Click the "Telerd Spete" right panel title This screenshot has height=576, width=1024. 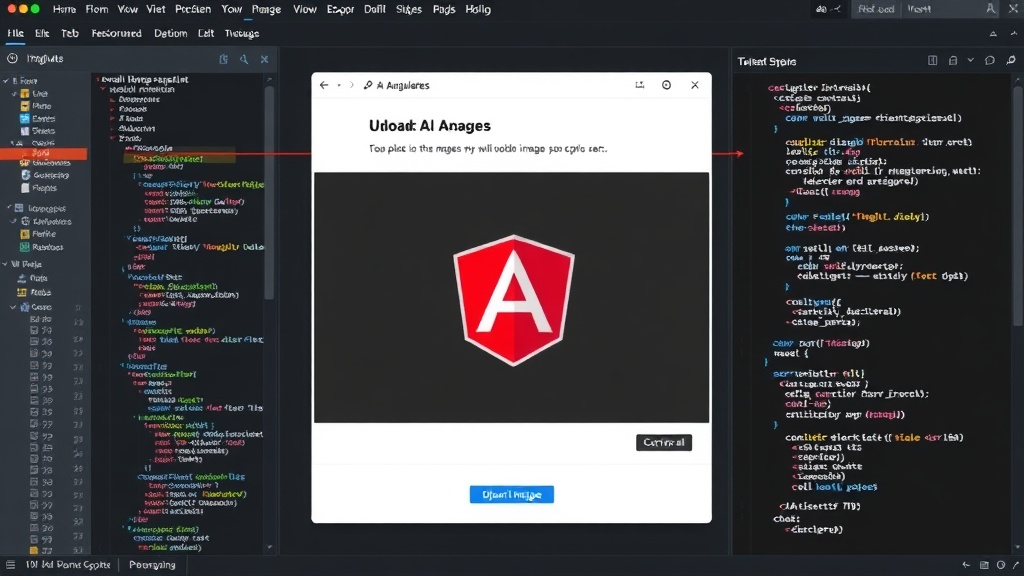(767, 61)
